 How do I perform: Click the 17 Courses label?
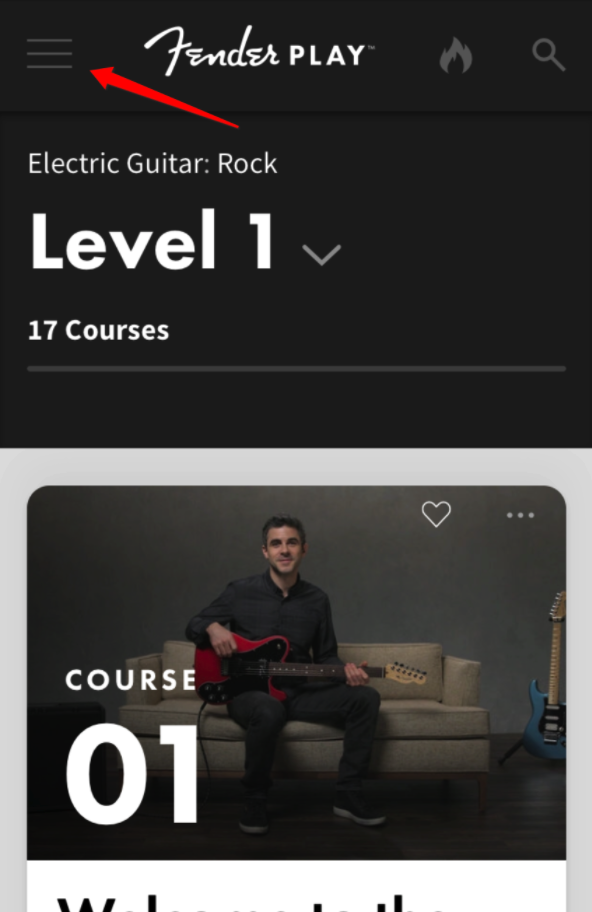coord(98,330)
